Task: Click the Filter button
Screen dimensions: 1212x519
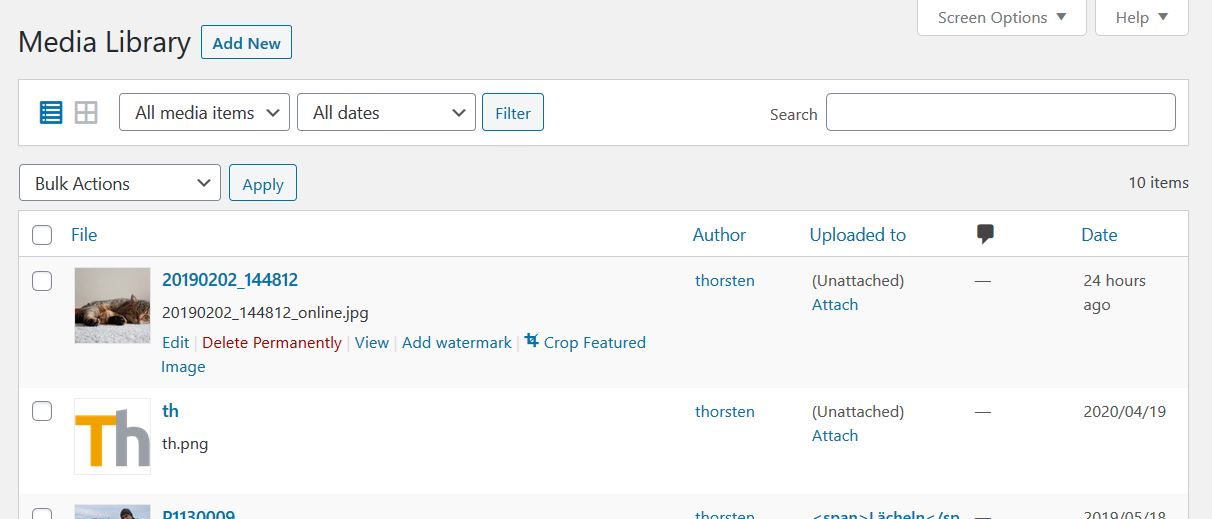Action: point(513,113)
